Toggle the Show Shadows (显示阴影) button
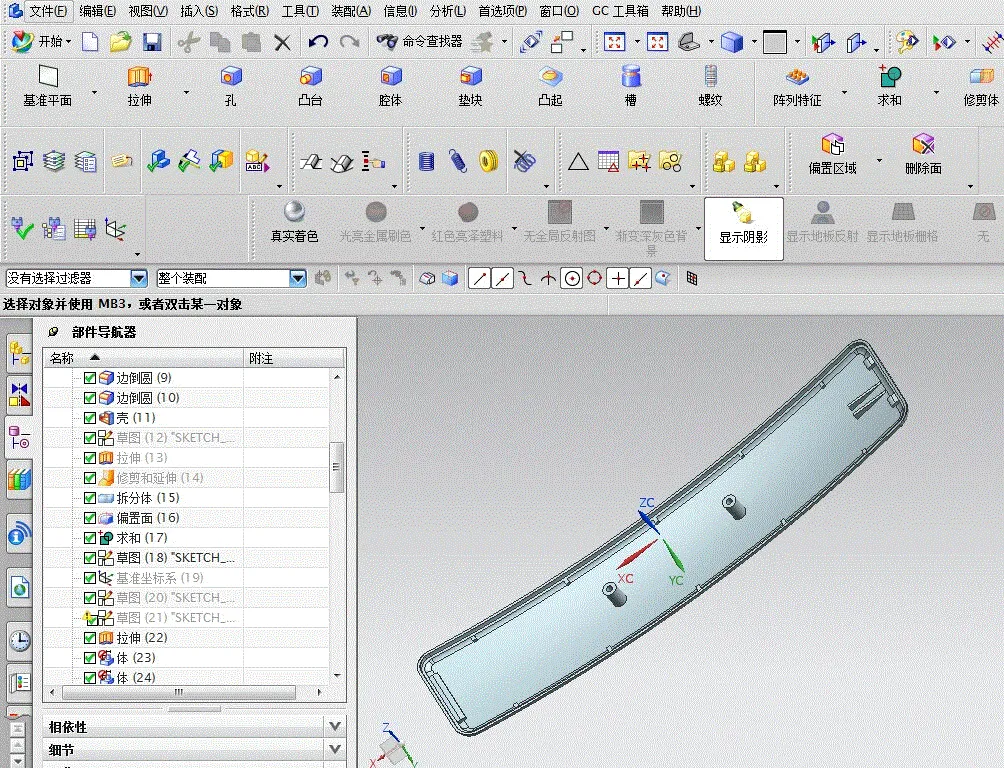Viewport: 1004px width, 768px height. (743, 229)
